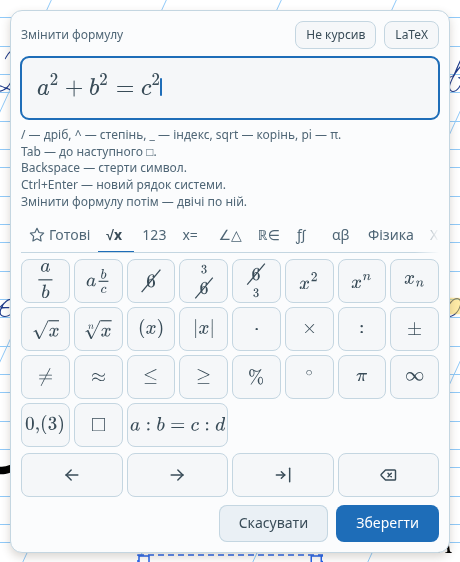The width and height of the screenshot is (460, 562).
Task: Insert the not equal sign
Action: tap(45, 377)
